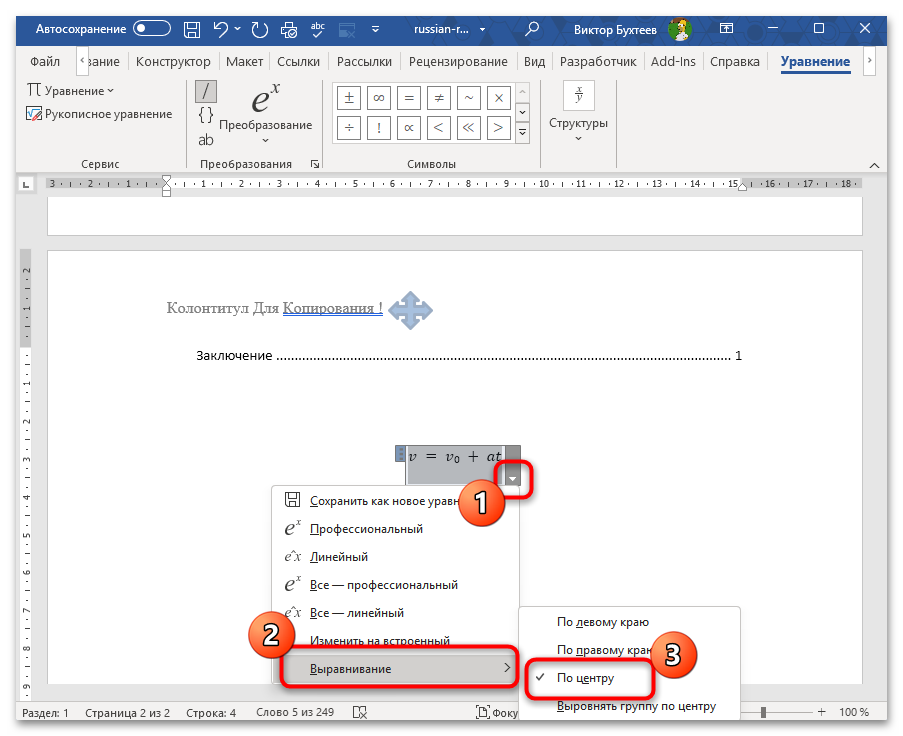903x736 pixels.
Task: Open zoom dialog via 100 % level
Action: 853,712
